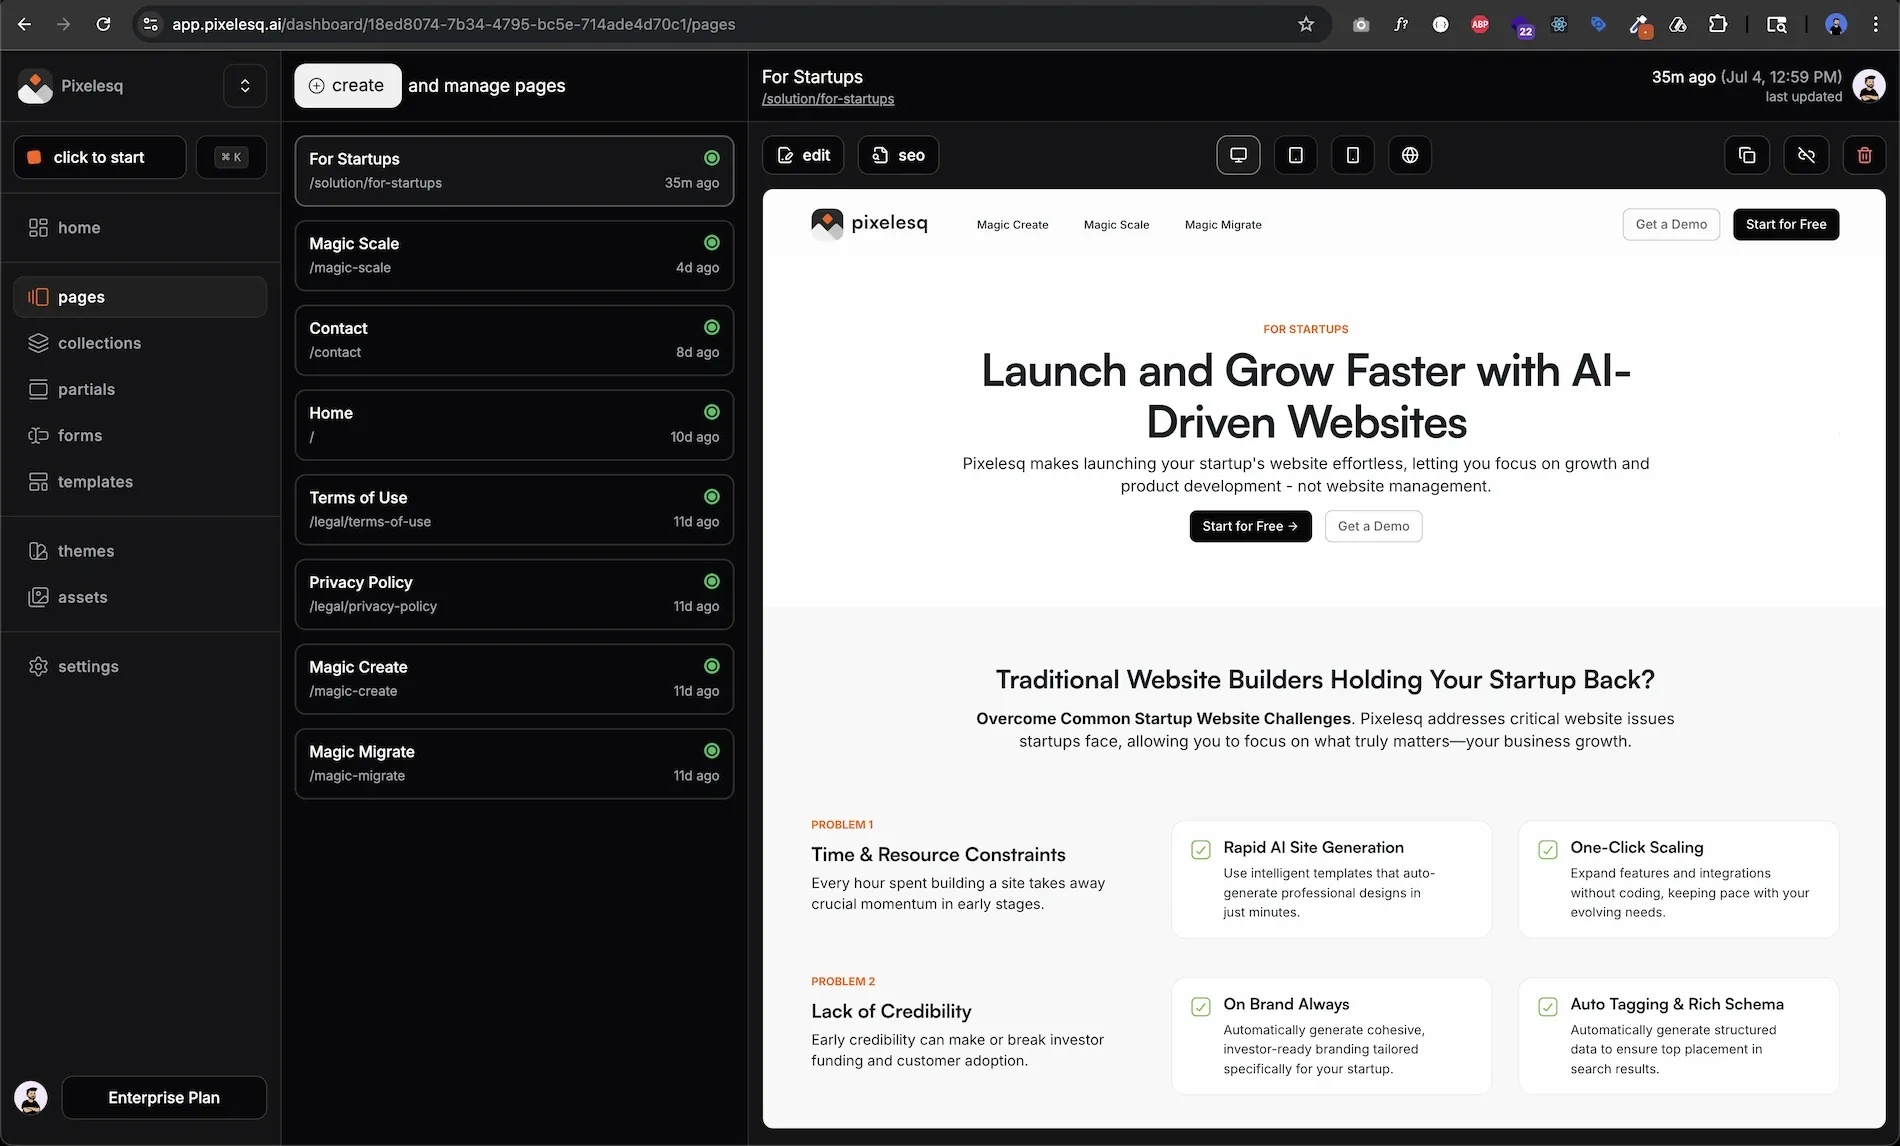Select the Magic Scale page row
This screenshot has height=1146, width=1900.
(x=514, y=255)
